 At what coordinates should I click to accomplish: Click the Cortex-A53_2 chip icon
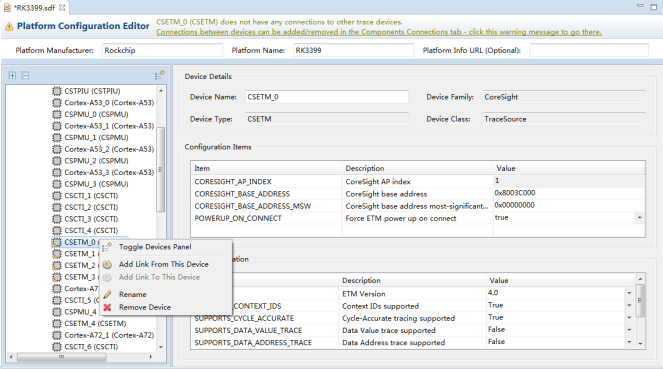point(57,149)
